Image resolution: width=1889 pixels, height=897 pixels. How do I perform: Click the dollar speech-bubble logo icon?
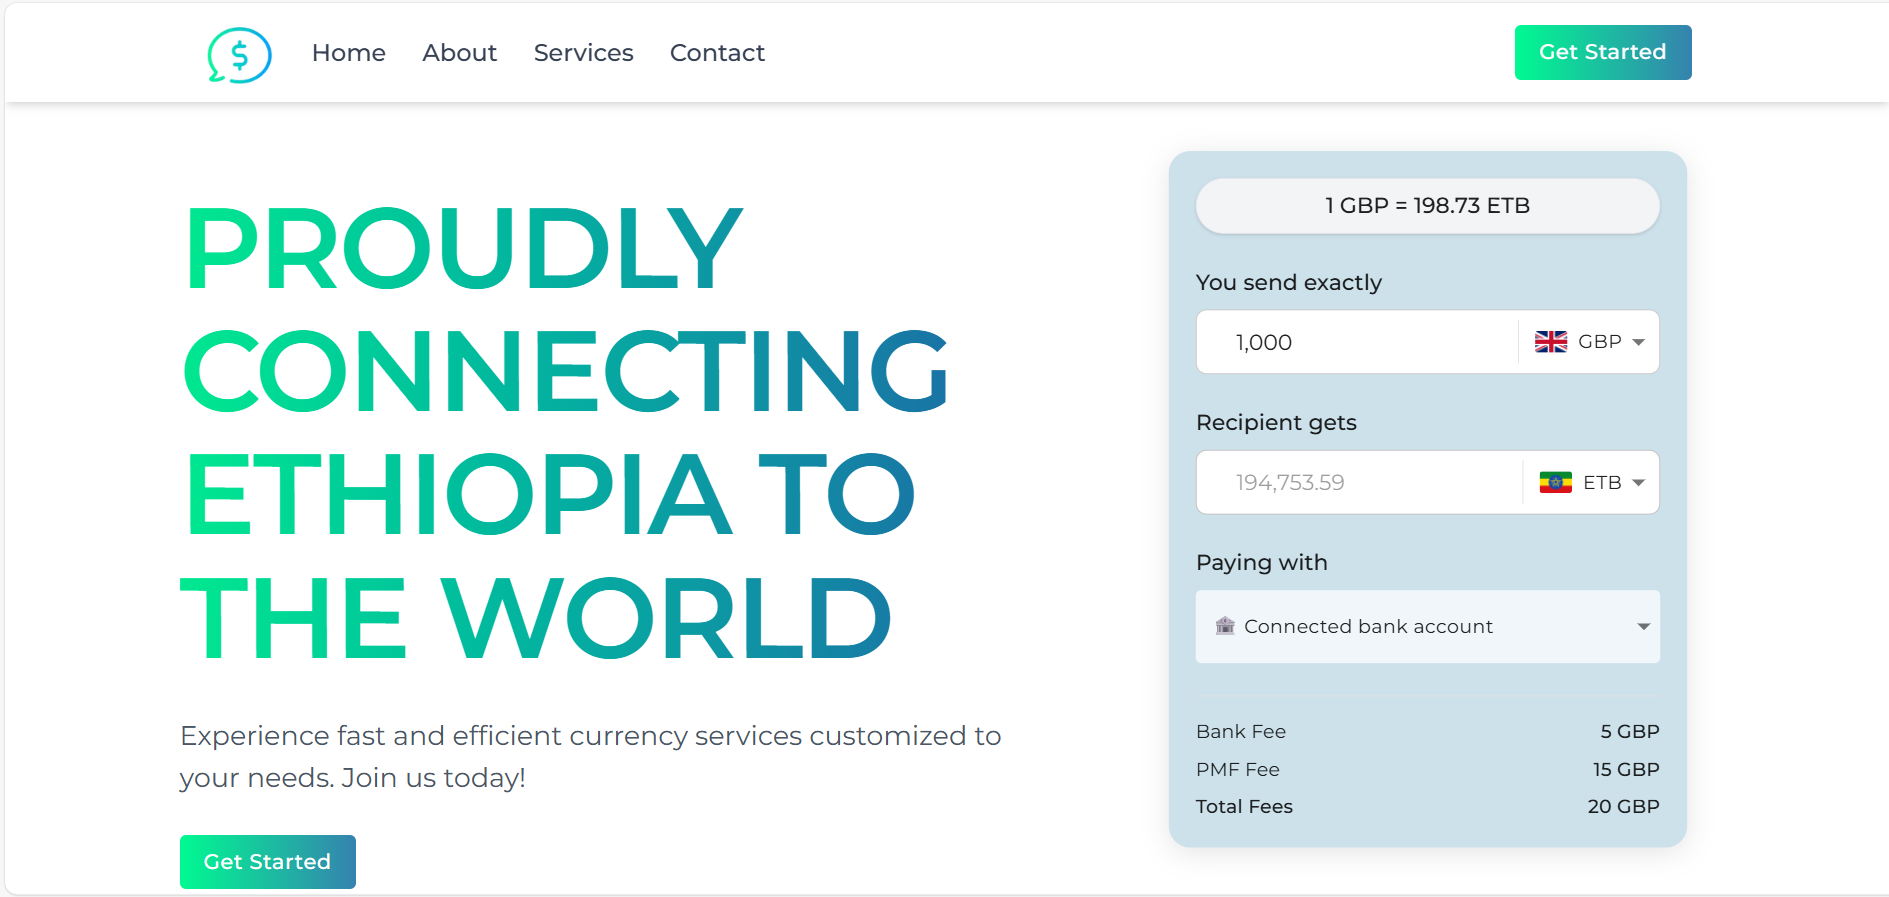(239, 54)
